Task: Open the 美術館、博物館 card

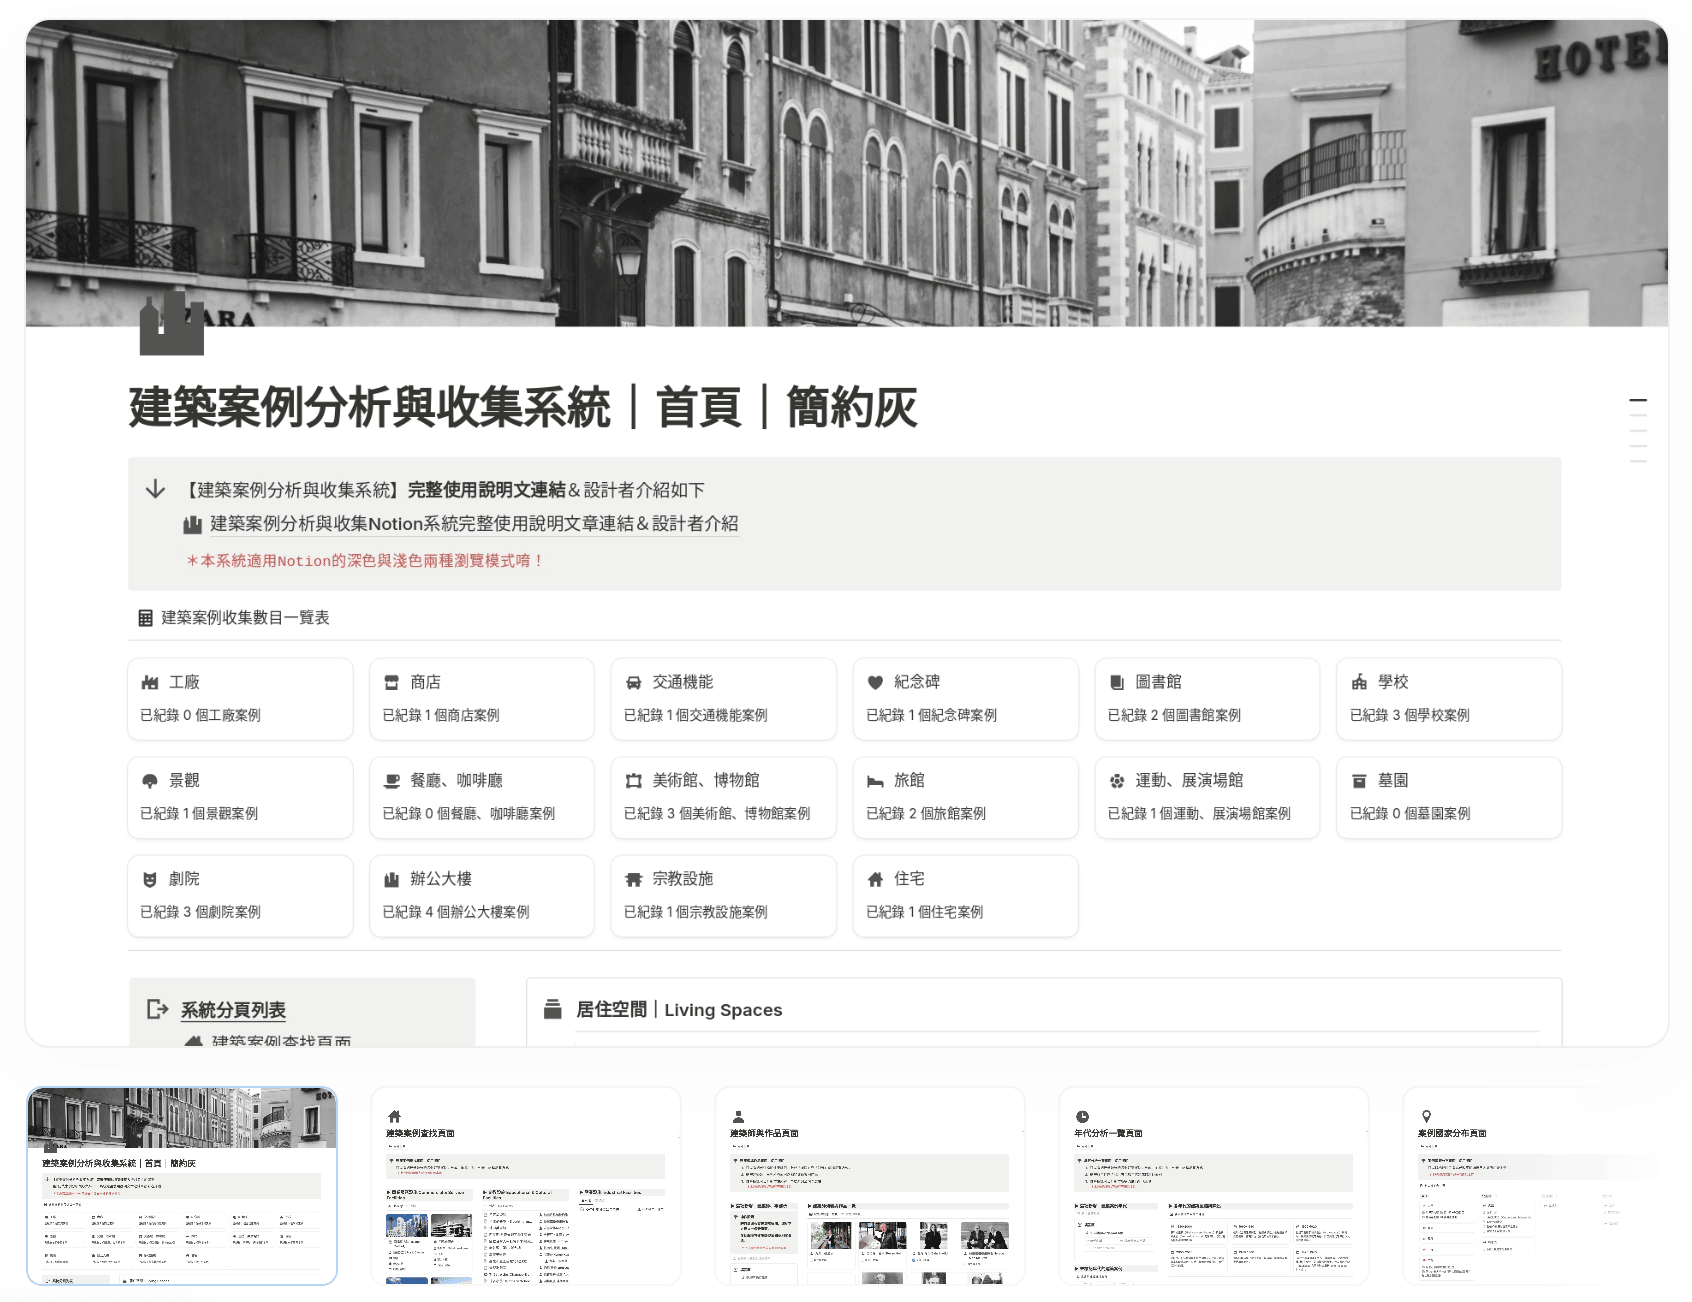Action: [723, 797]
